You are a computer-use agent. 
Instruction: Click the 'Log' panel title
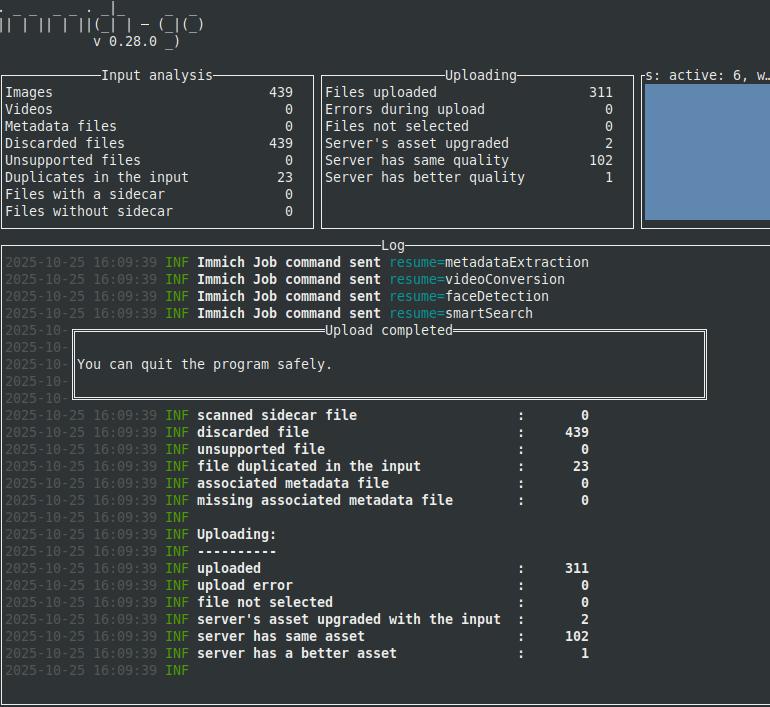click(x=393, y=245)
